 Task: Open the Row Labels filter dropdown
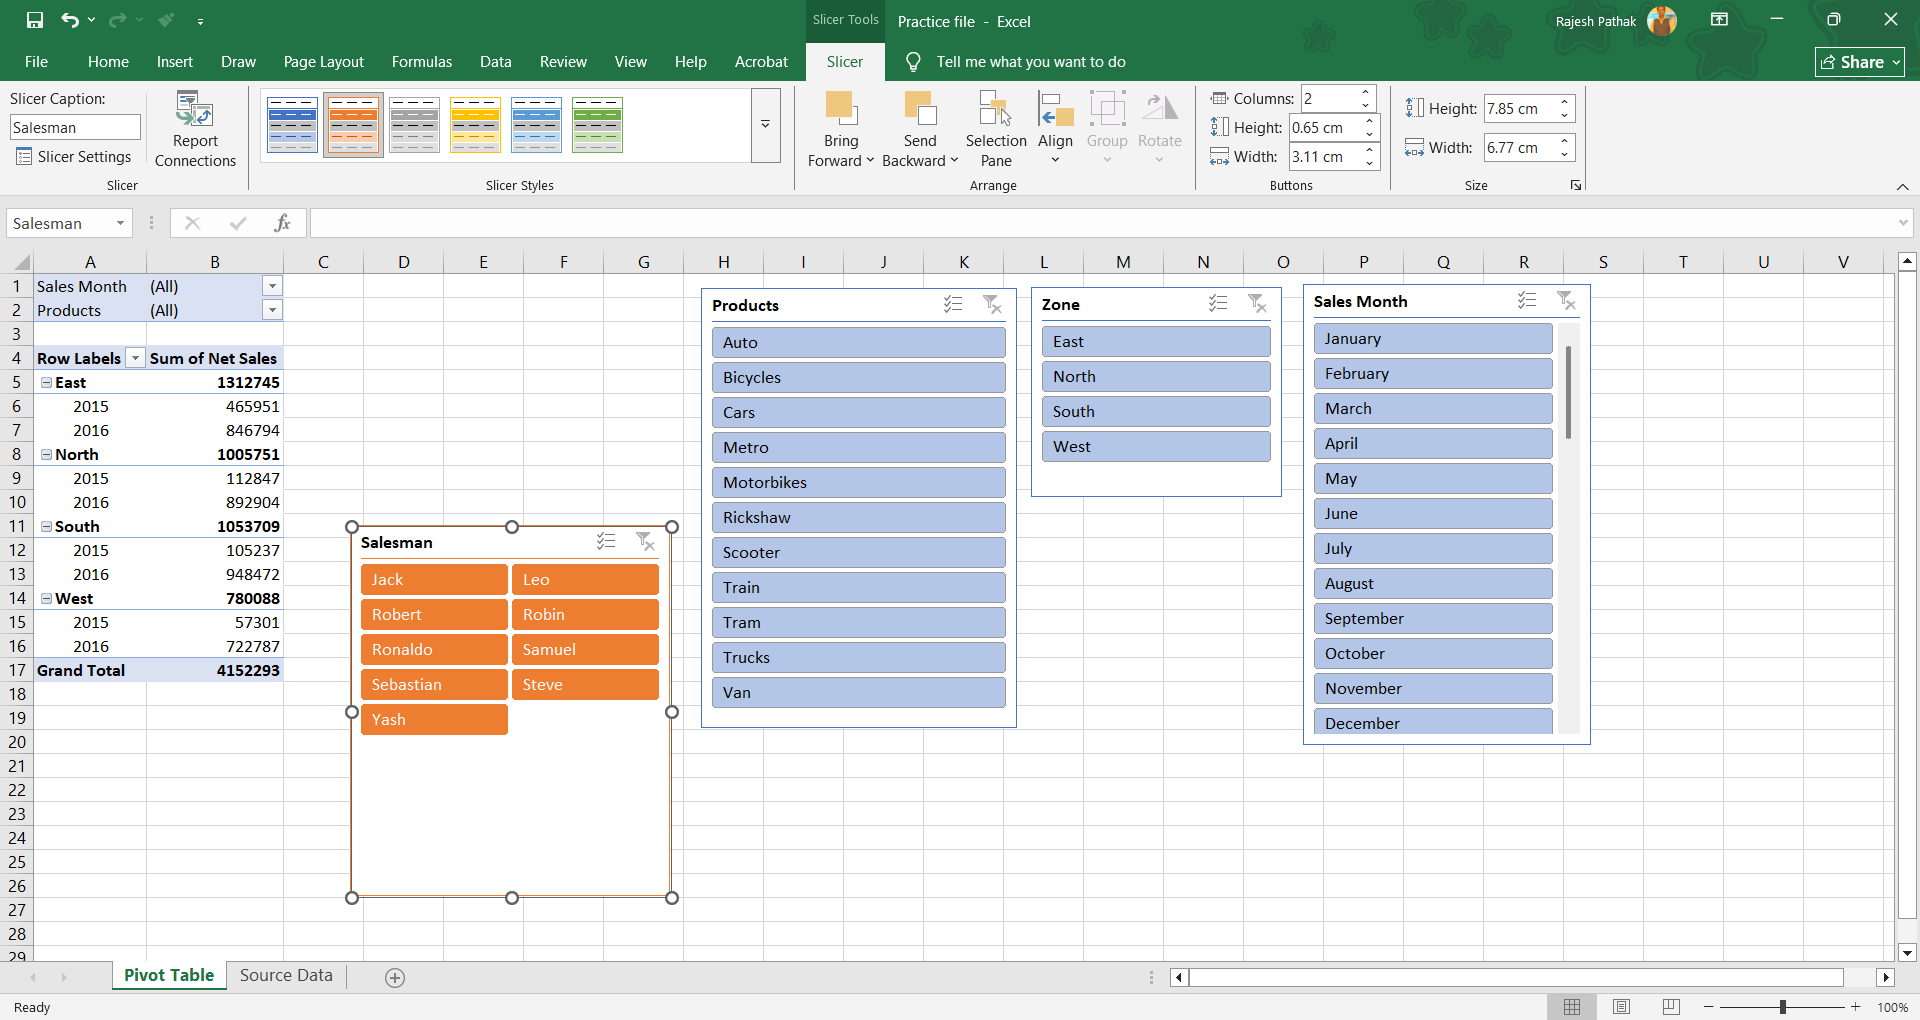[135, 359]
